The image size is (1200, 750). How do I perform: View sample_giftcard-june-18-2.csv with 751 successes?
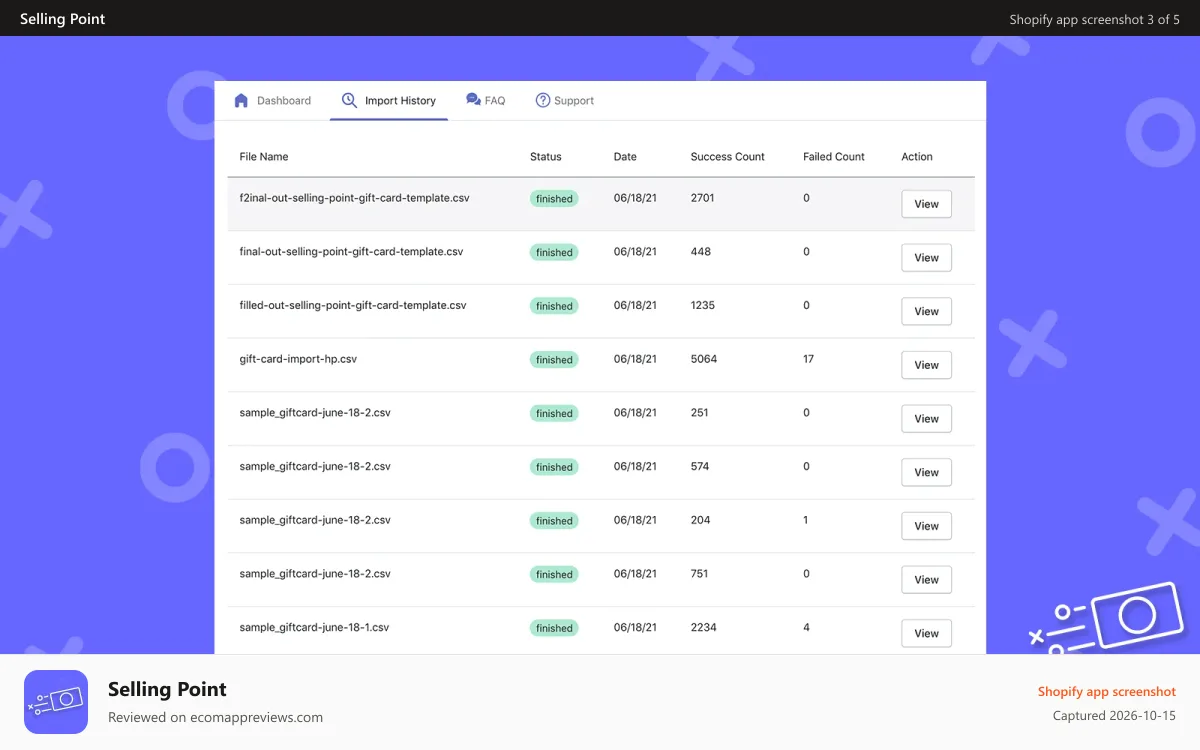[x=926, y=580]
